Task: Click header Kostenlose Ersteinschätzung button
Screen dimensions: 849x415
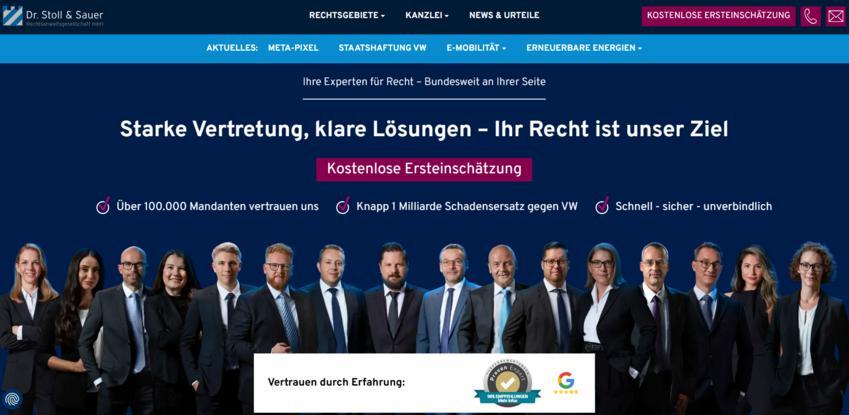Action: coord(719,16)
